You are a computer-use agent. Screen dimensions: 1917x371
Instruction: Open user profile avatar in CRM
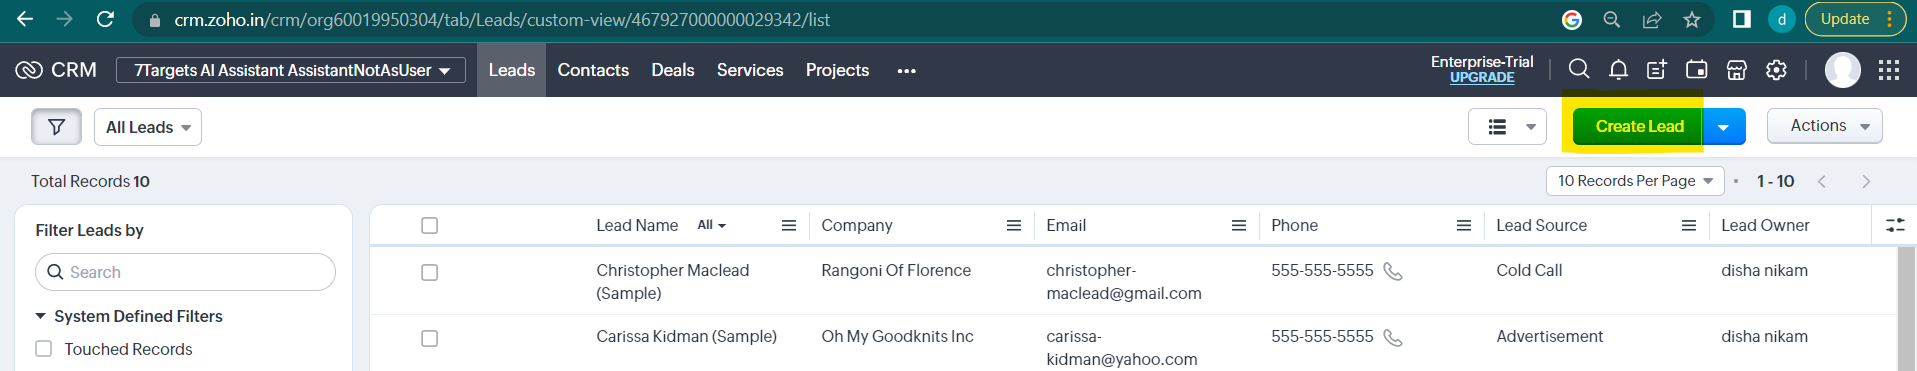pos(1843,70)
